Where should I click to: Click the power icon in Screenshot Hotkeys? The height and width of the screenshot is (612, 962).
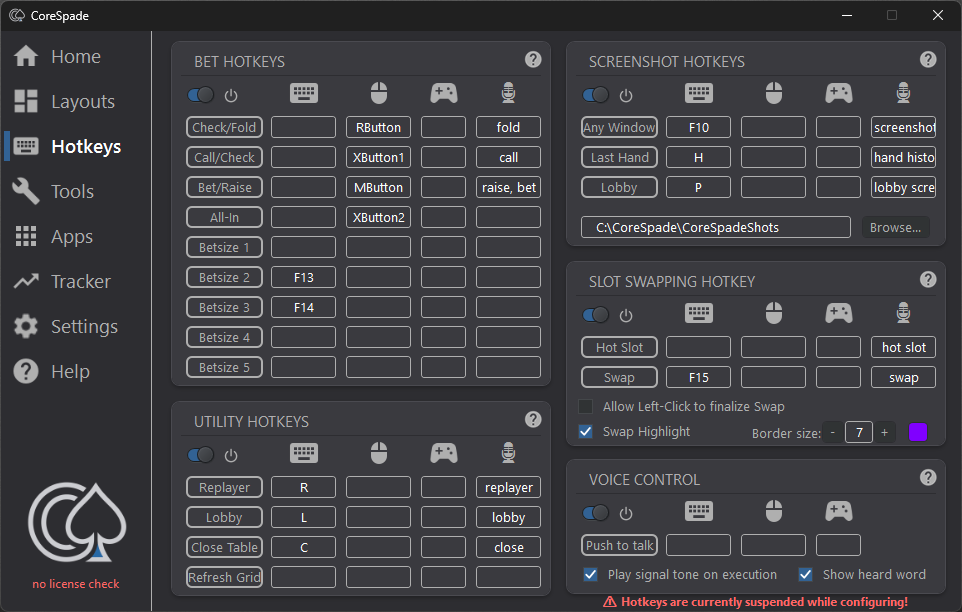tap(626, 96)
